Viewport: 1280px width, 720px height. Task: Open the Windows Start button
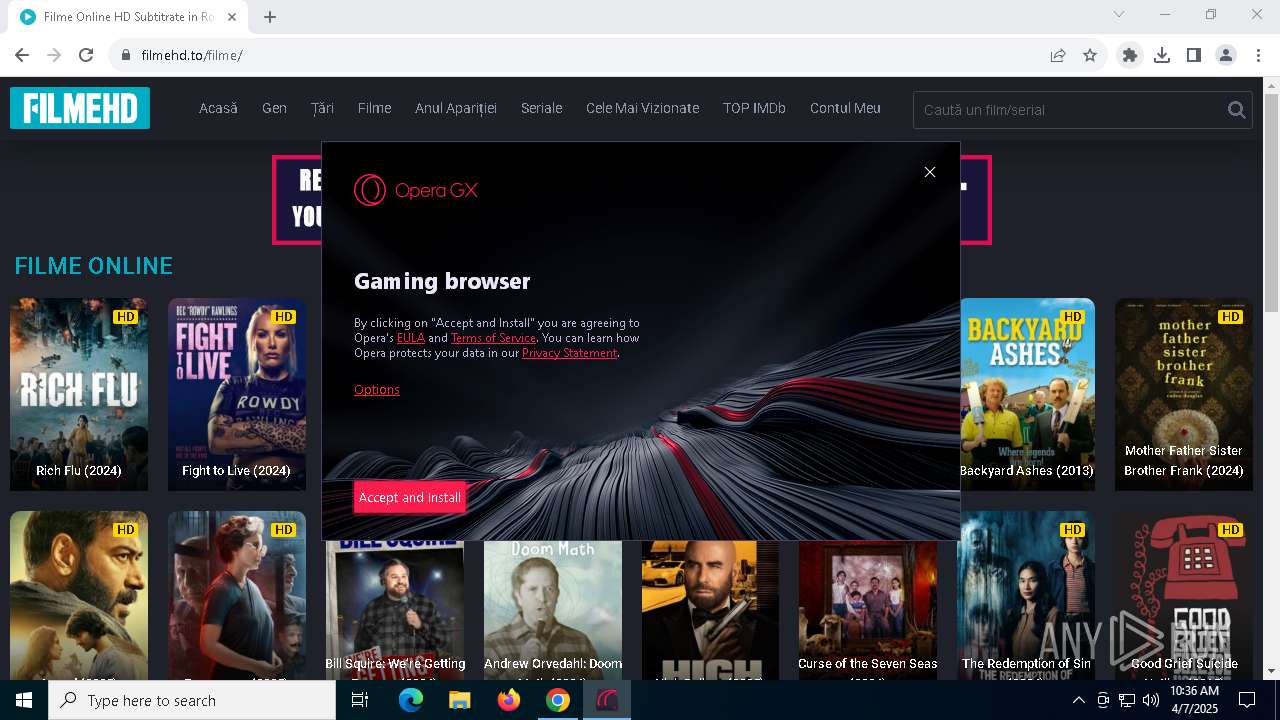click(24, 700)
